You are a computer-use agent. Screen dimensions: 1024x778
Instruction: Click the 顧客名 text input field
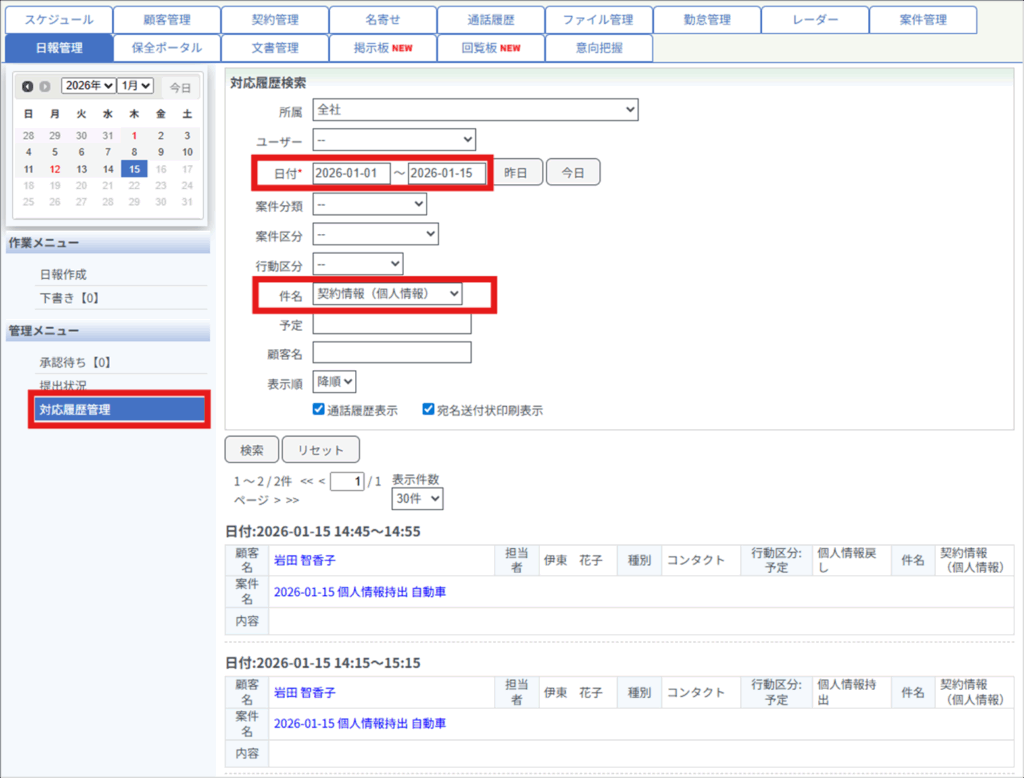click(391, 352)
